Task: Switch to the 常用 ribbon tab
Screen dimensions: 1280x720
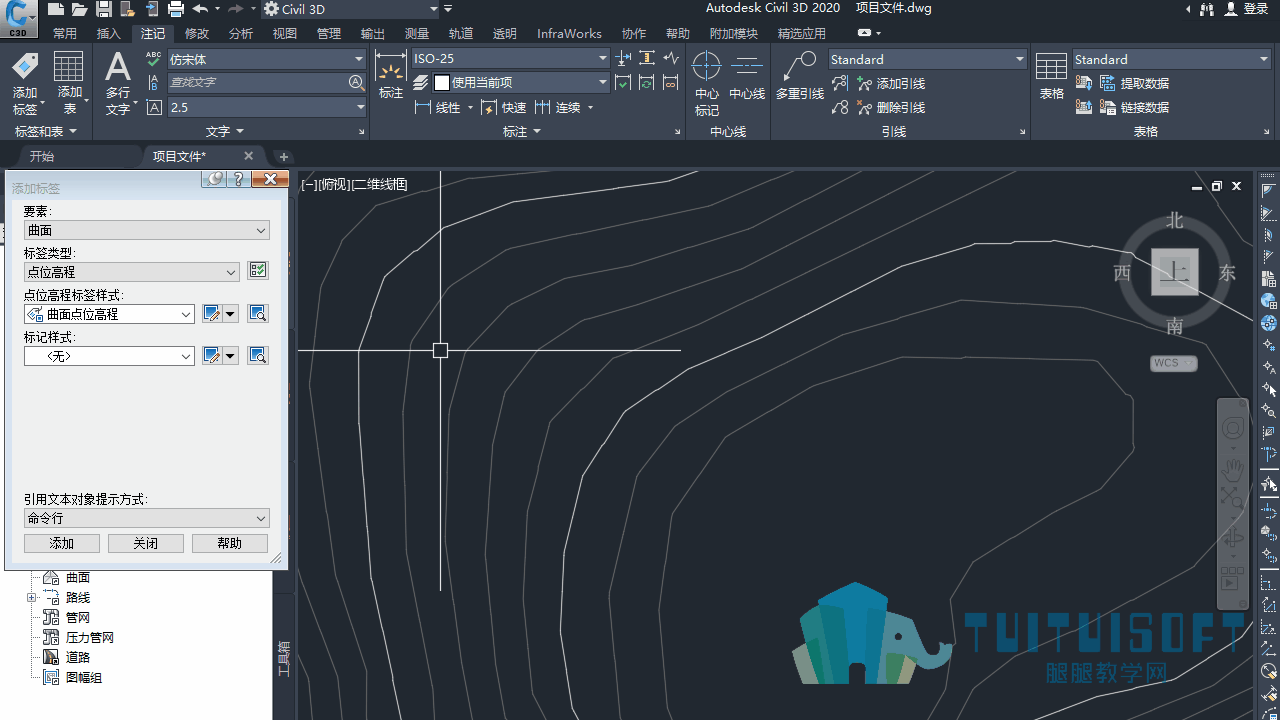Action: (65, 33)
